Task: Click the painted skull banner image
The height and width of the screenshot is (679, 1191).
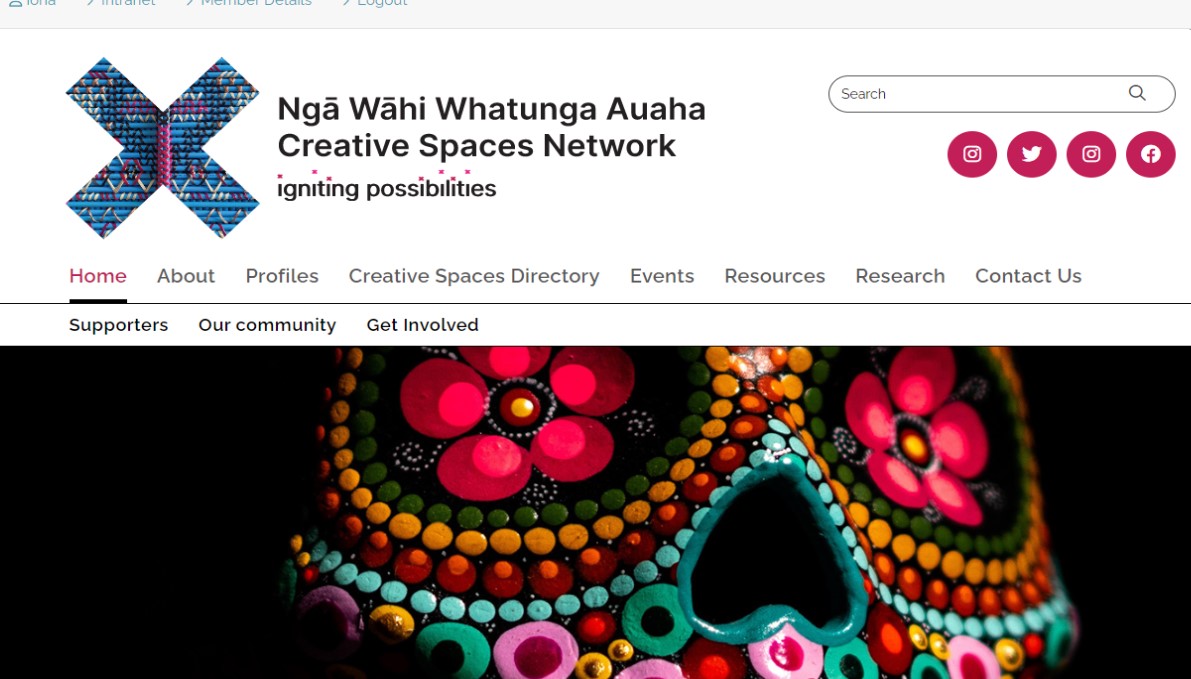Action: (596, 513)
